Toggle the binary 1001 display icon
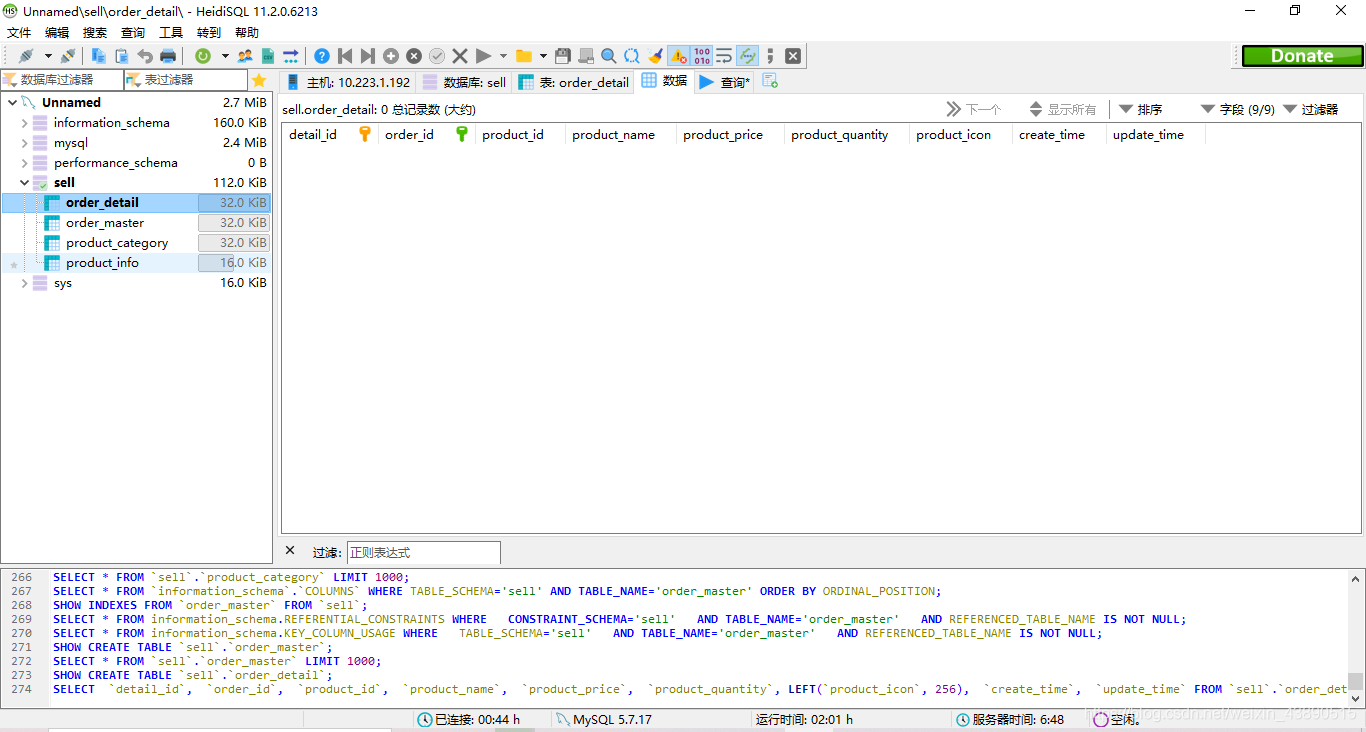Viewport: 1366px width, 732px height. (702, 56)
